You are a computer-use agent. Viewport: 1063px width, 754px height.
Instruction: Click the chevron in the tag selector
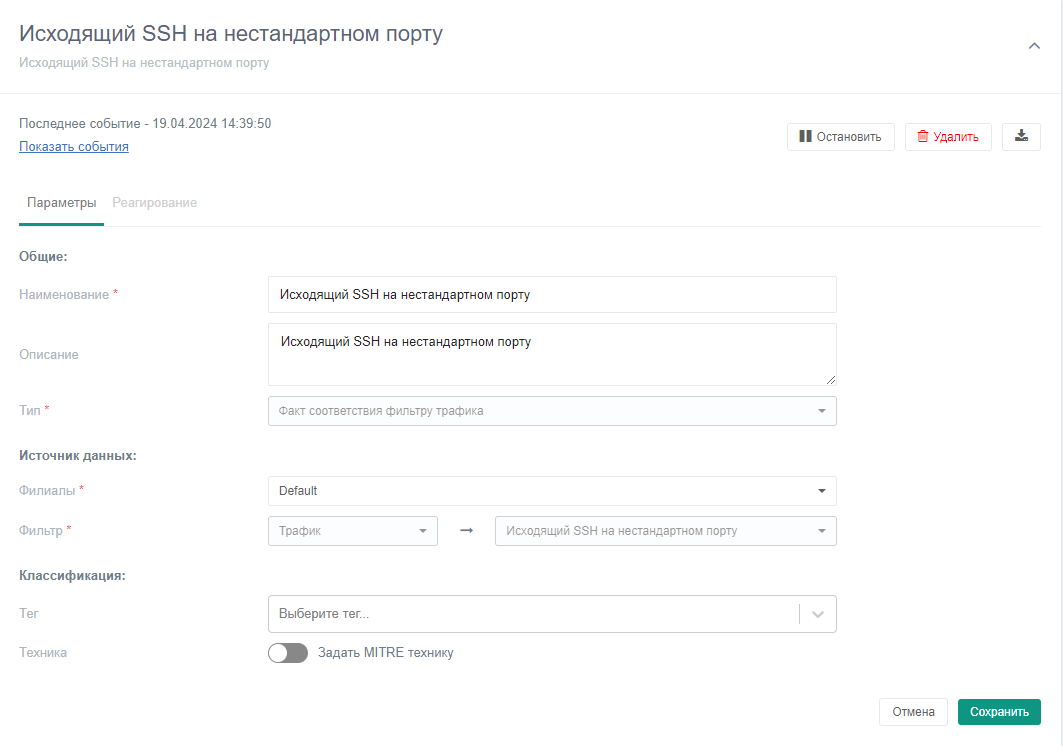point(818,614)
